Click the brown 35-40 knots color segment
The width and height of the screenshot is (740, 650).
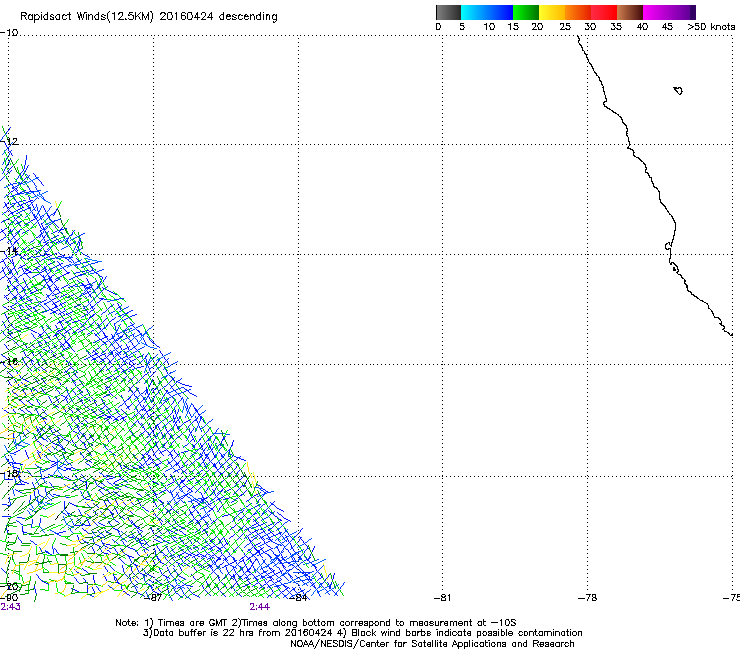[x=630, y=12]
